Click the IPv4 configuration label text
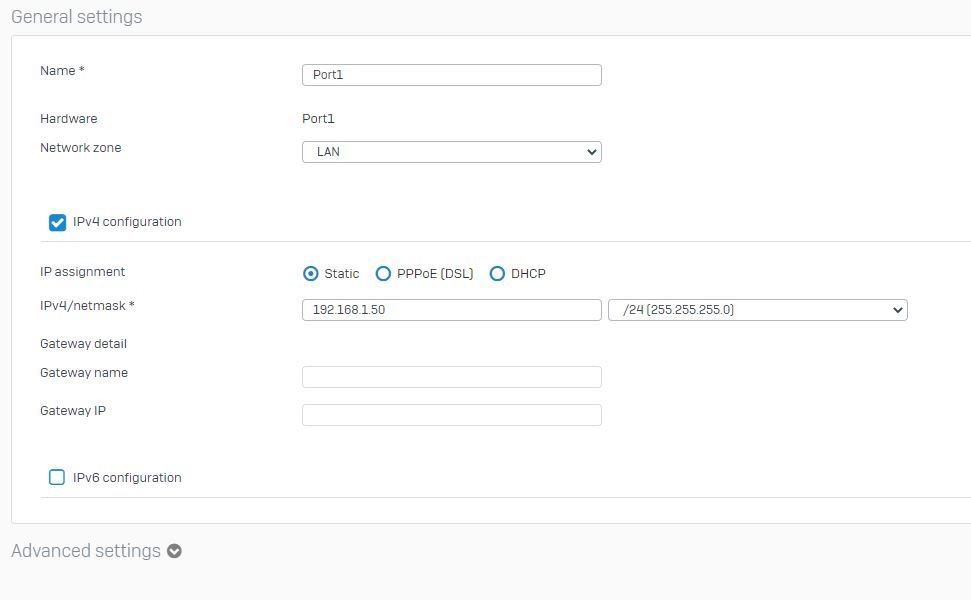 (127, 222)
